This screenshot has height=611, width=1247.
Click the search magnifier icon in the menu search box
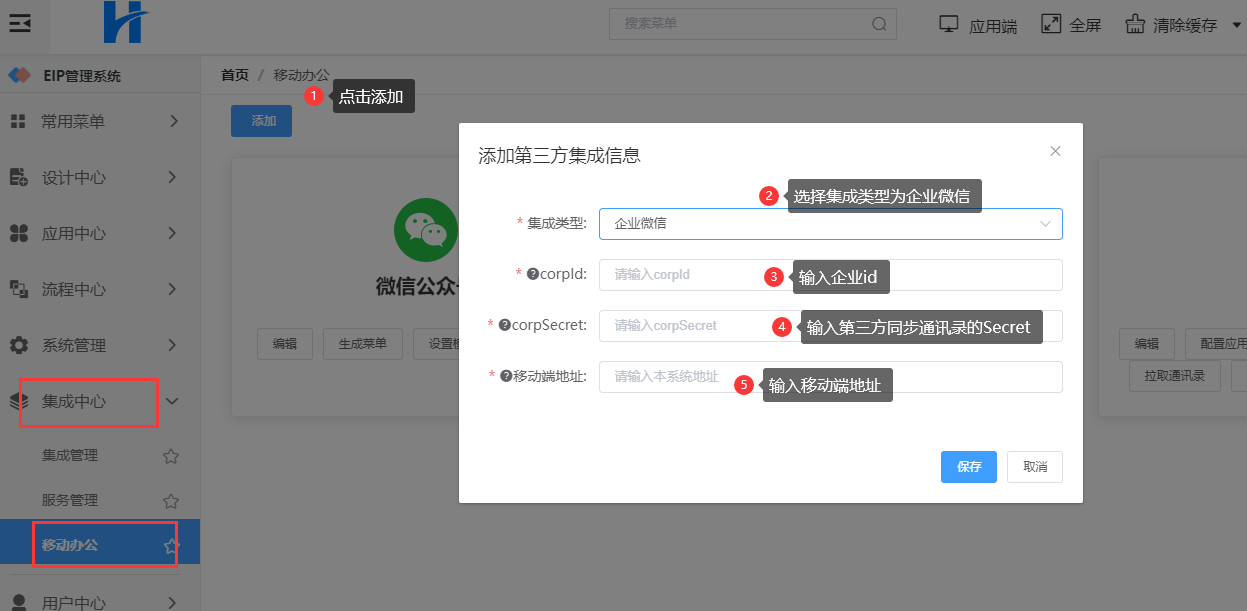coord(879,24)
